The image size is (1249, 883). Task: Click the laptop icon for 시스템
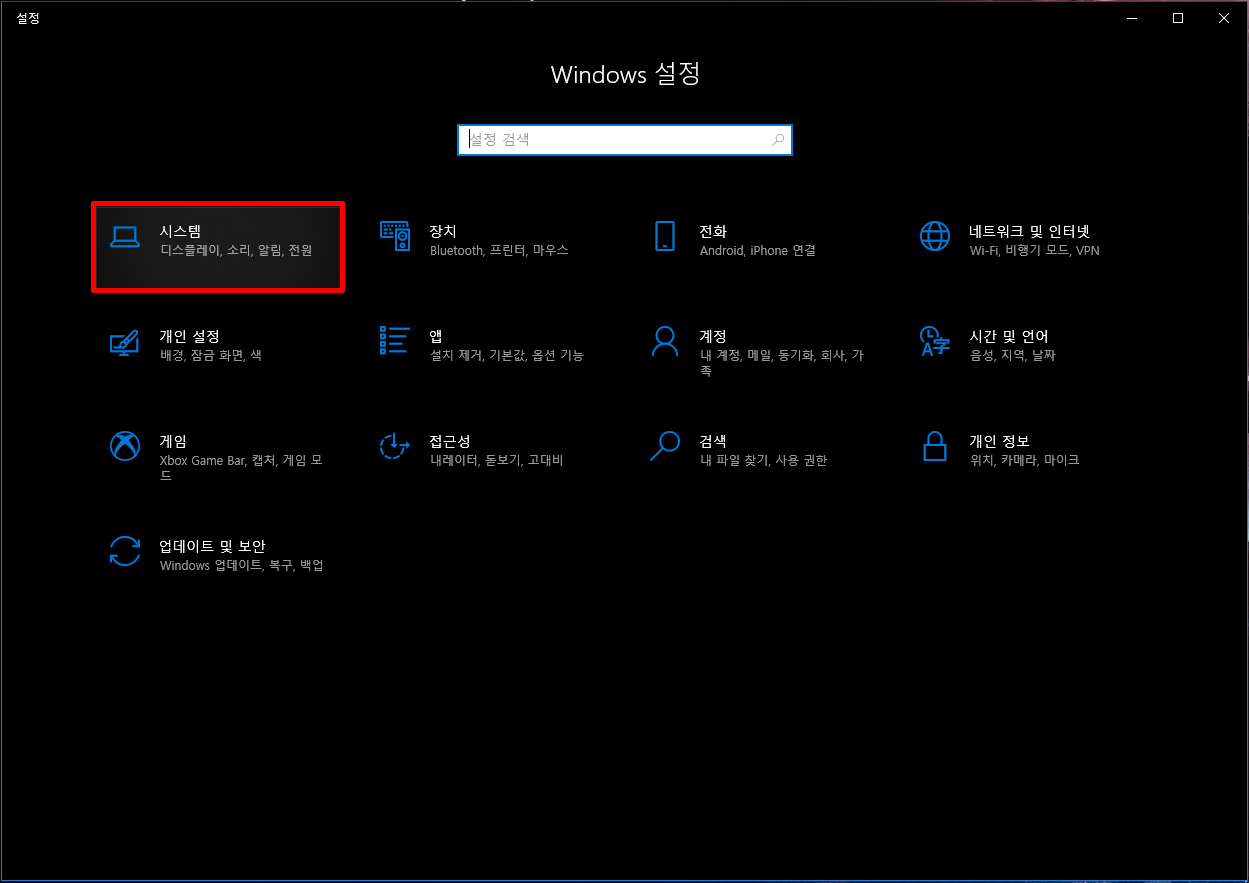125,237
